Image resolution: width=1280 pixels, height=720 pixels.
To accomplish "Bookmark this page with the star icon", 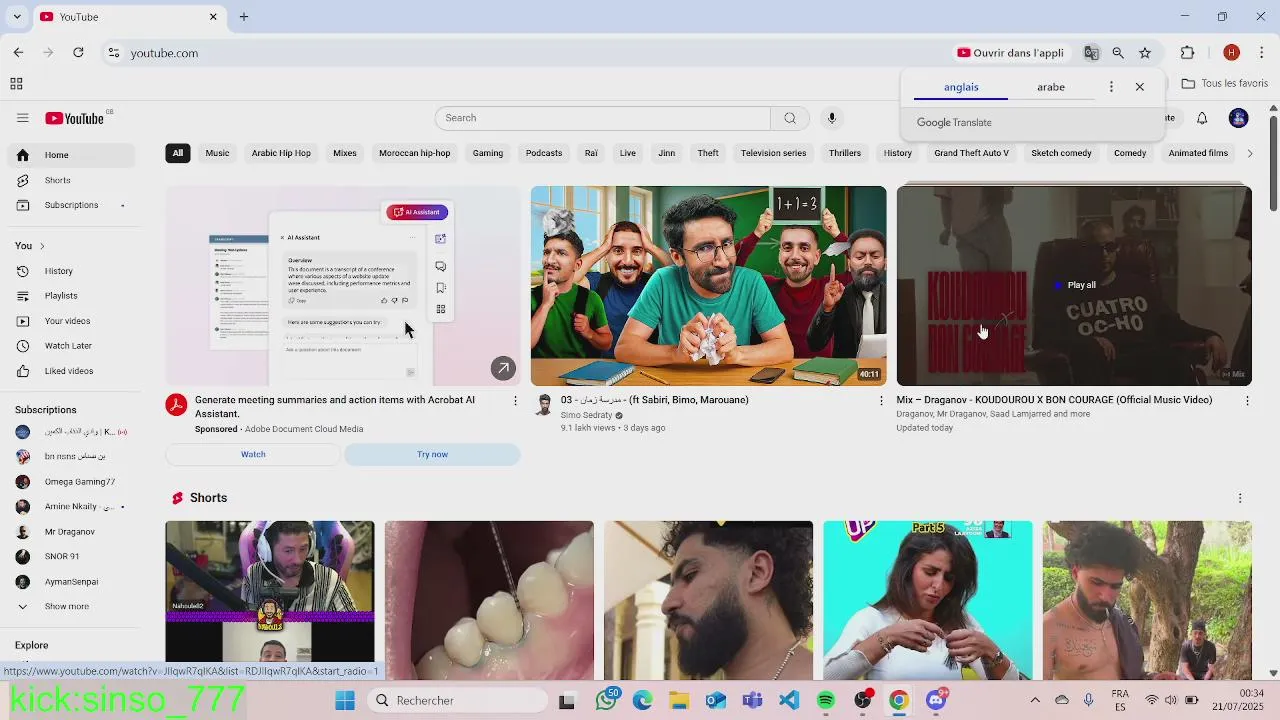I will tap(1145, 53).
